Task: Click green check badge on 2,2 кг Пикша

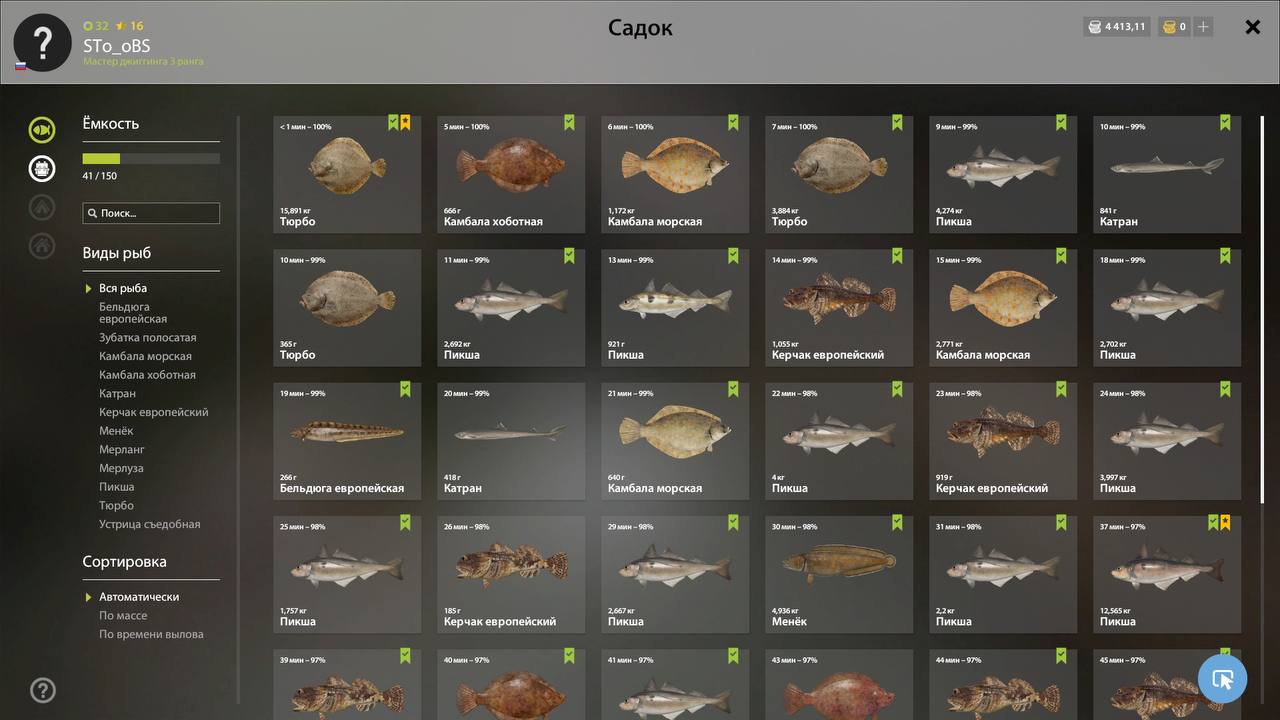Action: [1061, 522]
